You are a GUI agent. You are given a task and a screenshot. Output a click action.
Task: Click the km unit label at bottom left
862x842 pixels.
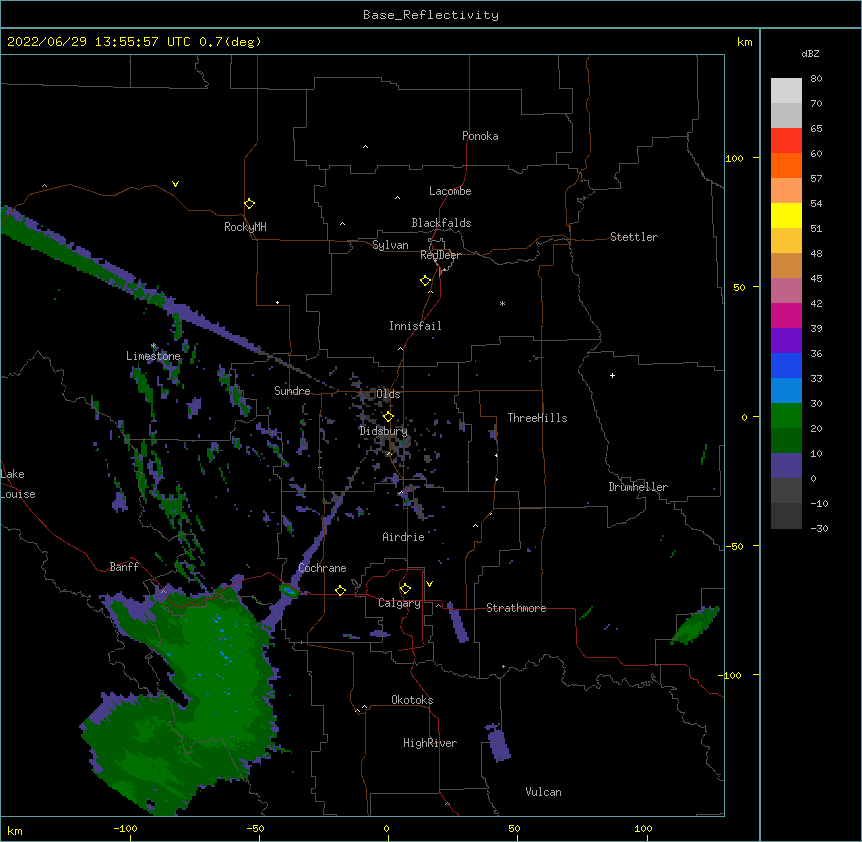(15, 830)
